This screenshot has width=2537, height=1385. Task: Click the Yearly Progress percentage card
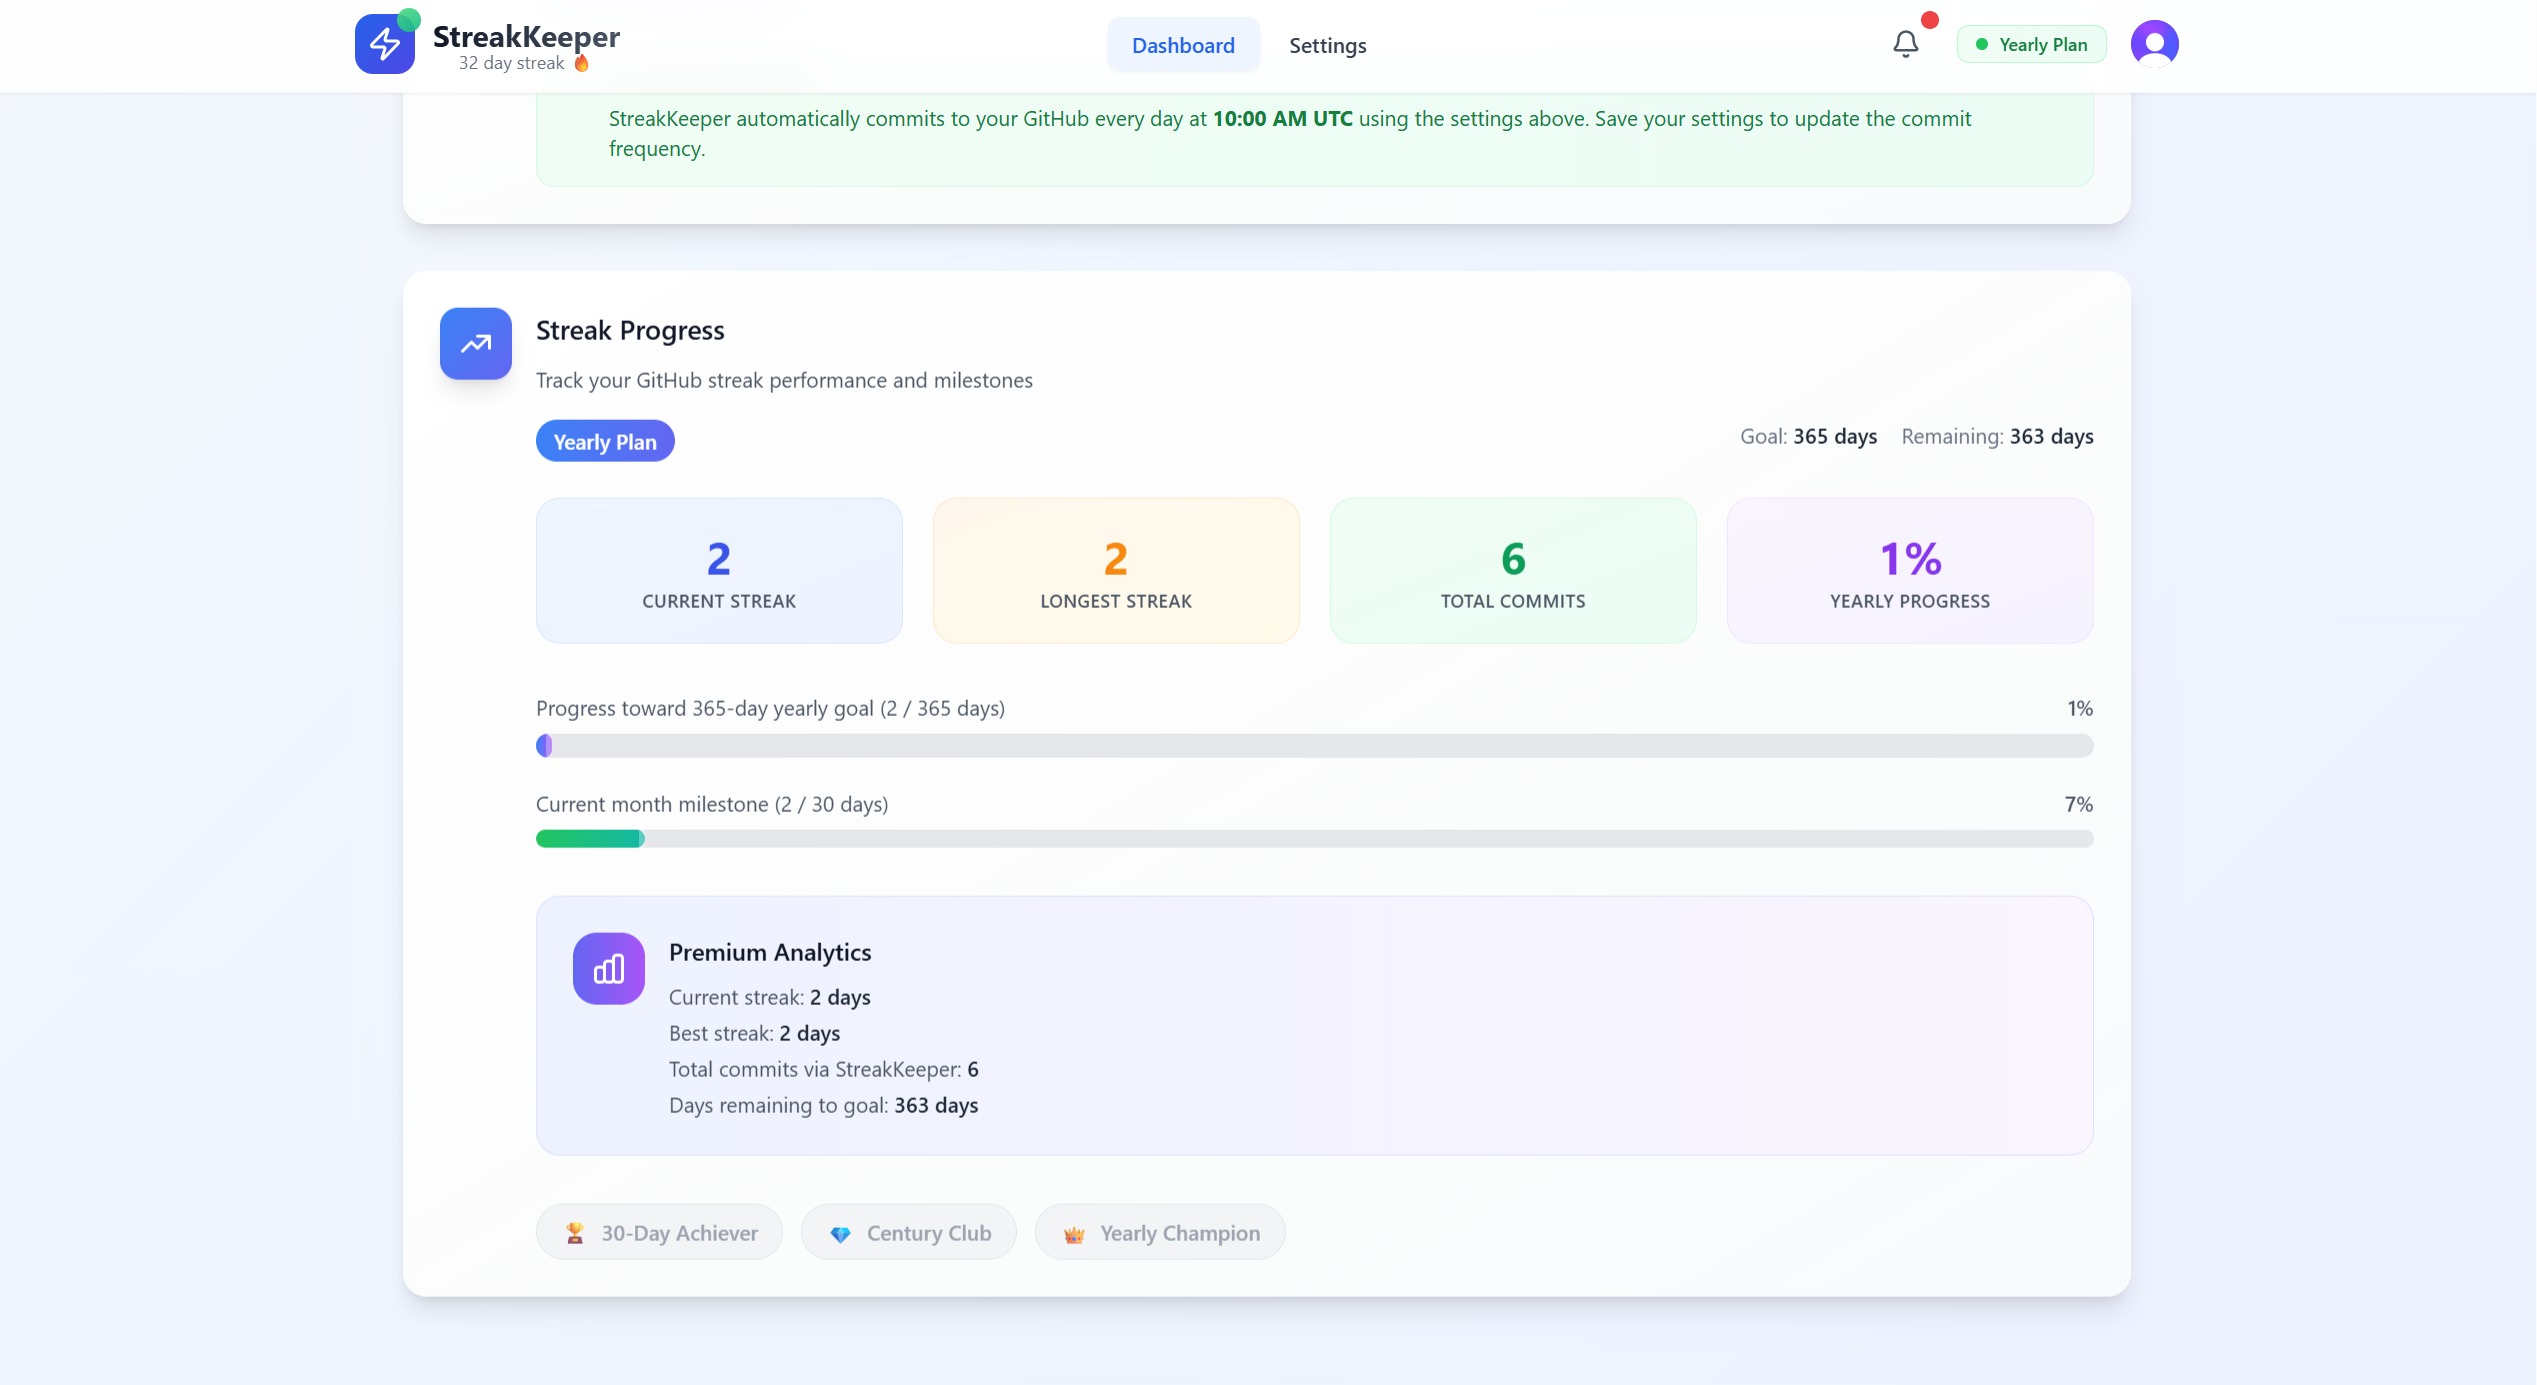coord(1909,570)
